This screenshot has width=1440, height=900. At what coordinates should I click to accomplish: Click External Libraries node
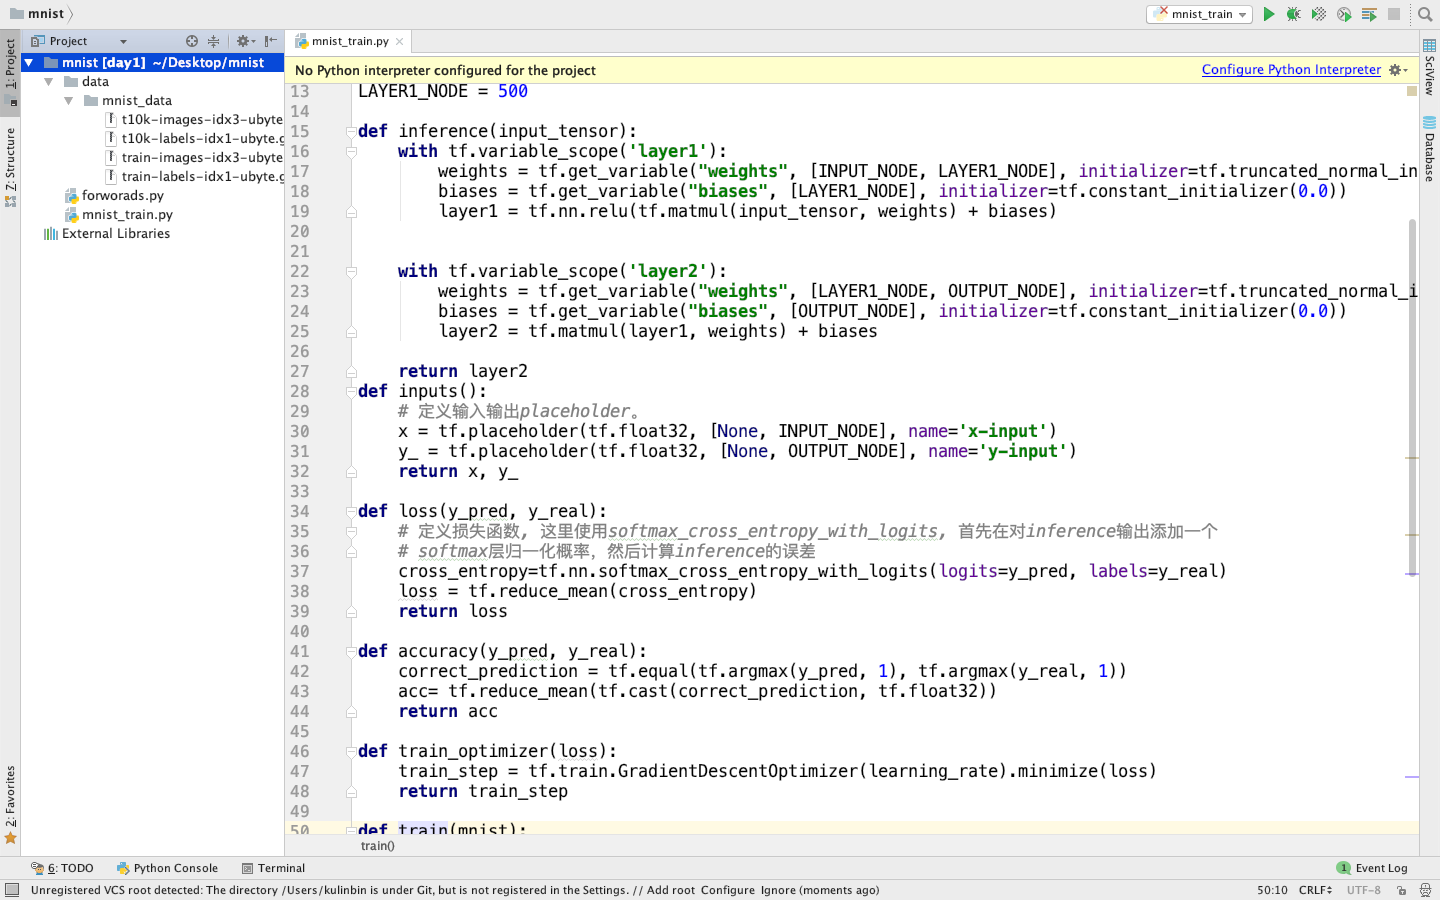coord(107,234)
